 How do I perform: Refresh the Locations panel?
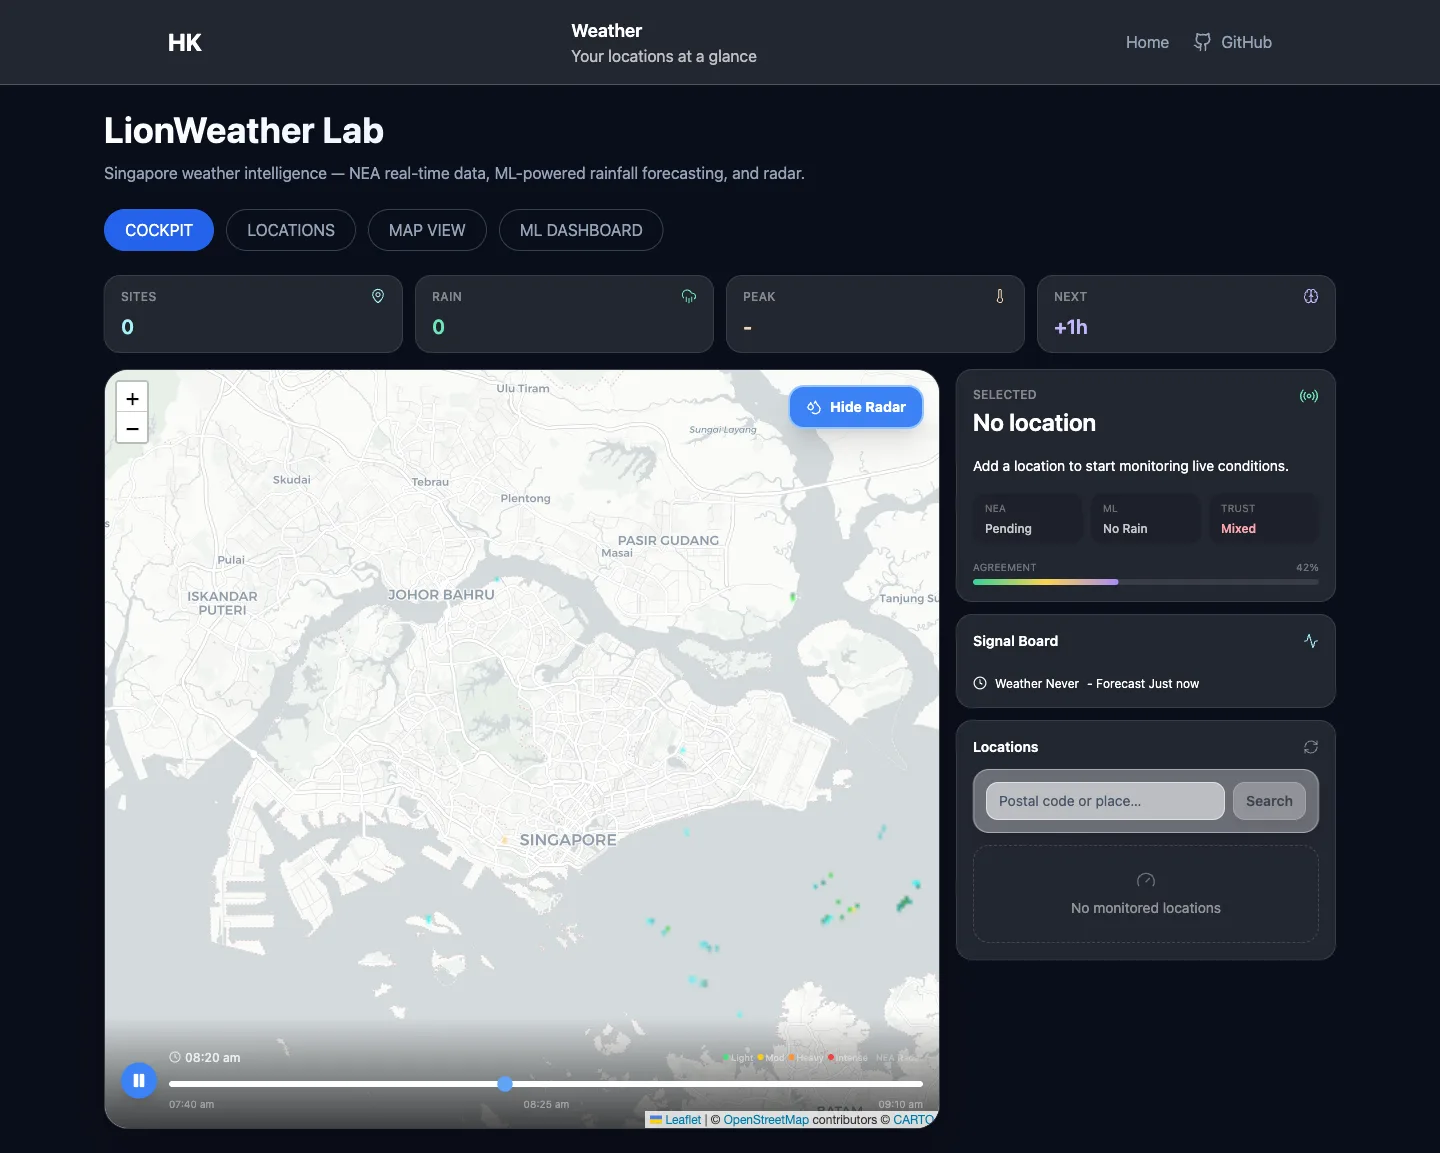(1311, 747)
